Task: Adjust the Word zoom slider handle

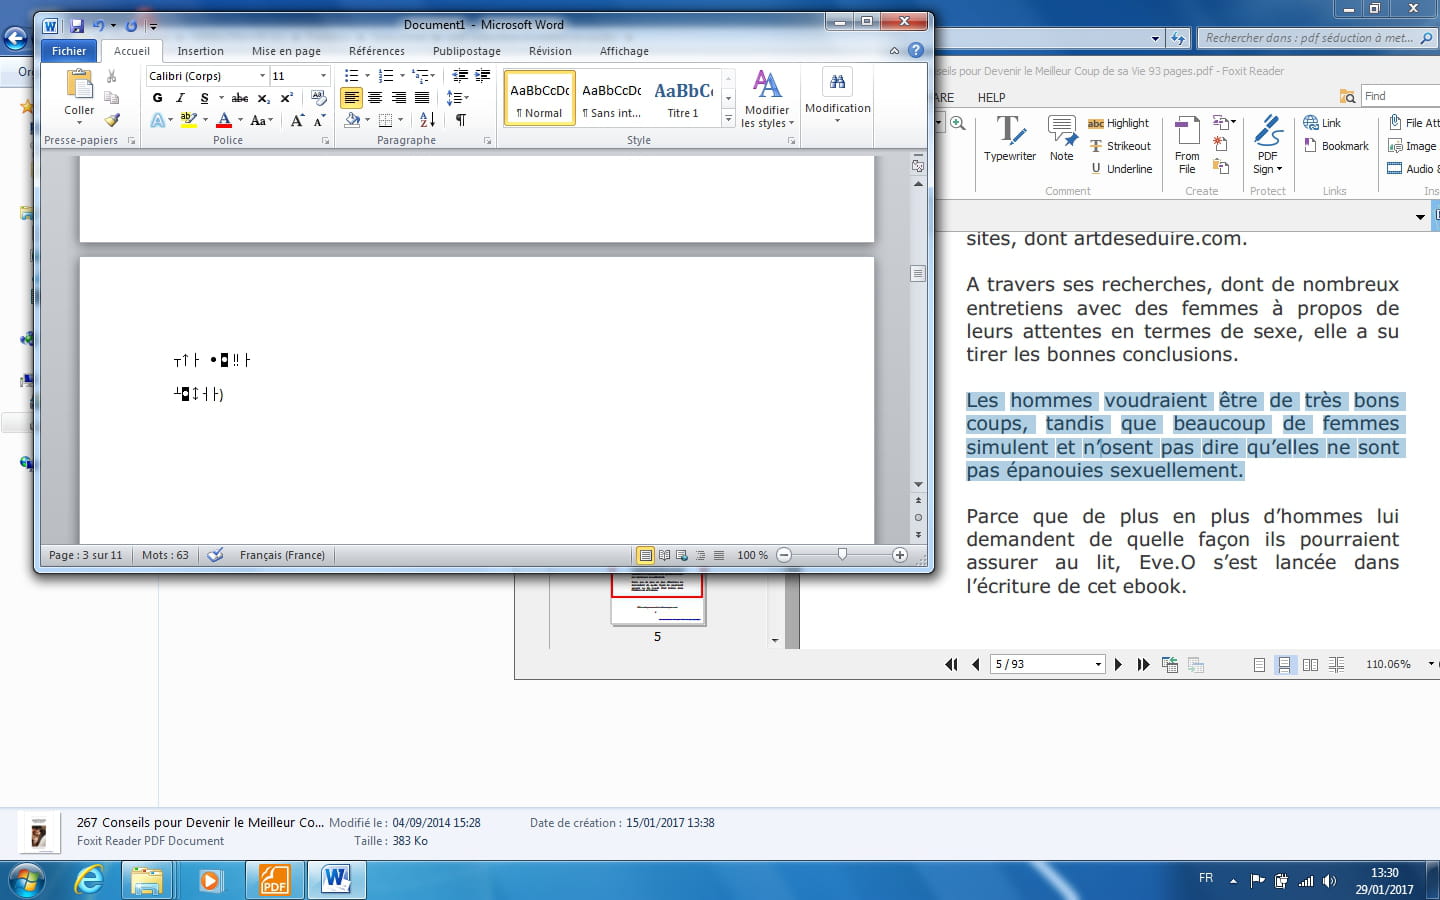Action: 842,555
